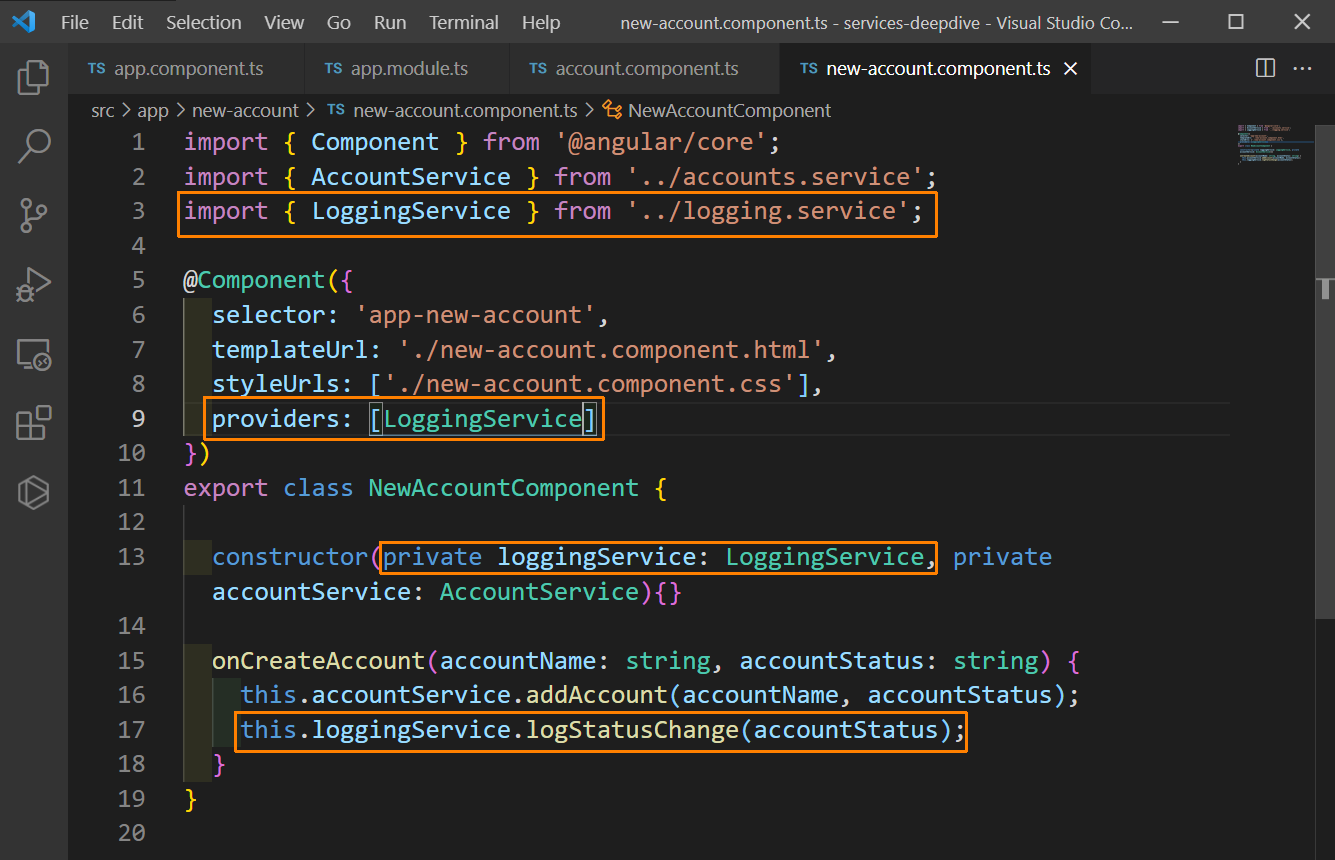This screenshot has height=860, width=1335.
Task: Click the onCreateAccount method name
Action: (318, 660)
